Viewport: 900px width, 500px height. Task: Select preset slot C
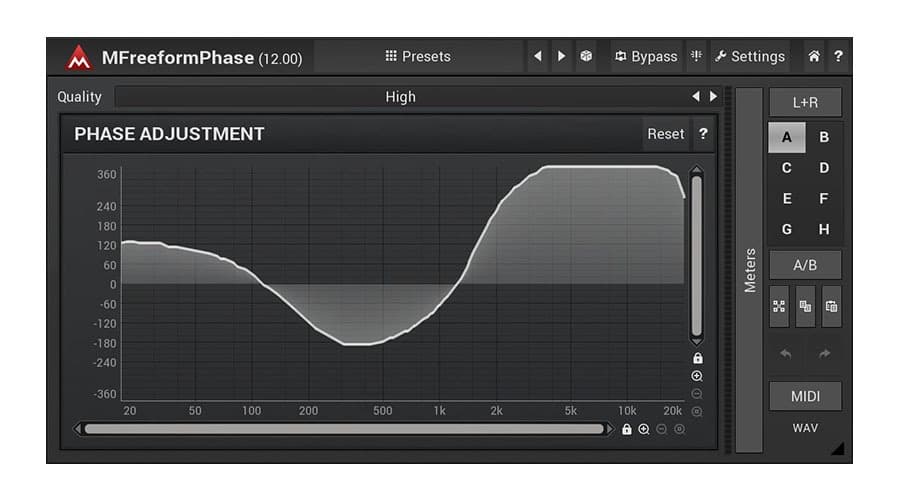click(787, 168)
